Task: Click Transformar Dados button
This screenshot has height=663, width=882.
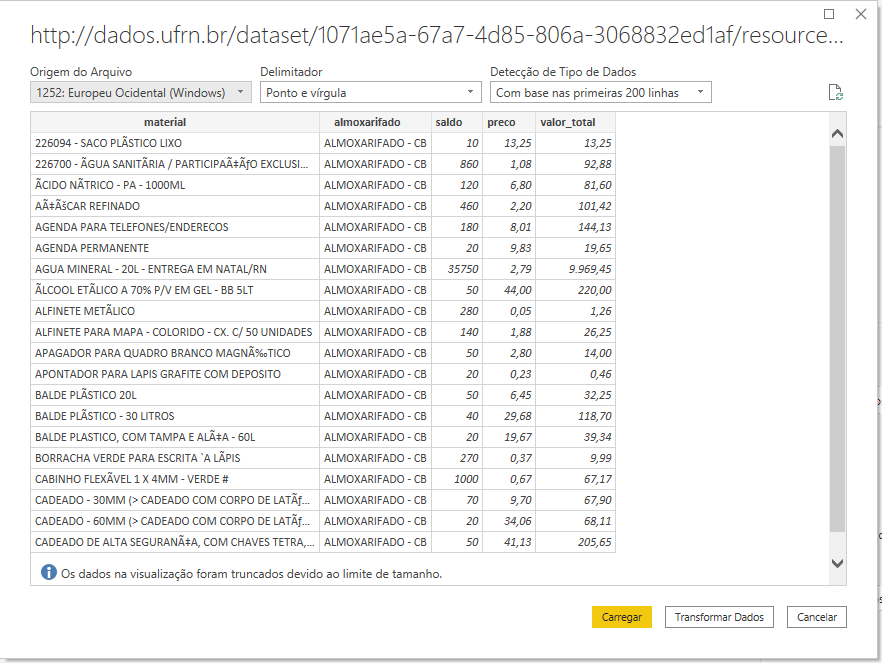Action: (x=719, y=617)
